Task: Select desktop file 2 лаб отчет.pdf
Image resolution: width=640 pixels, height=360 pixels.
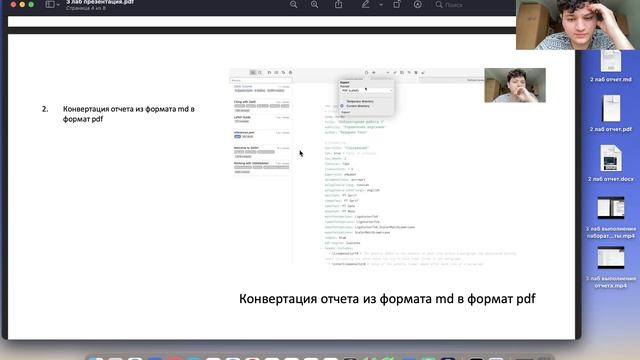Action: 611,113
